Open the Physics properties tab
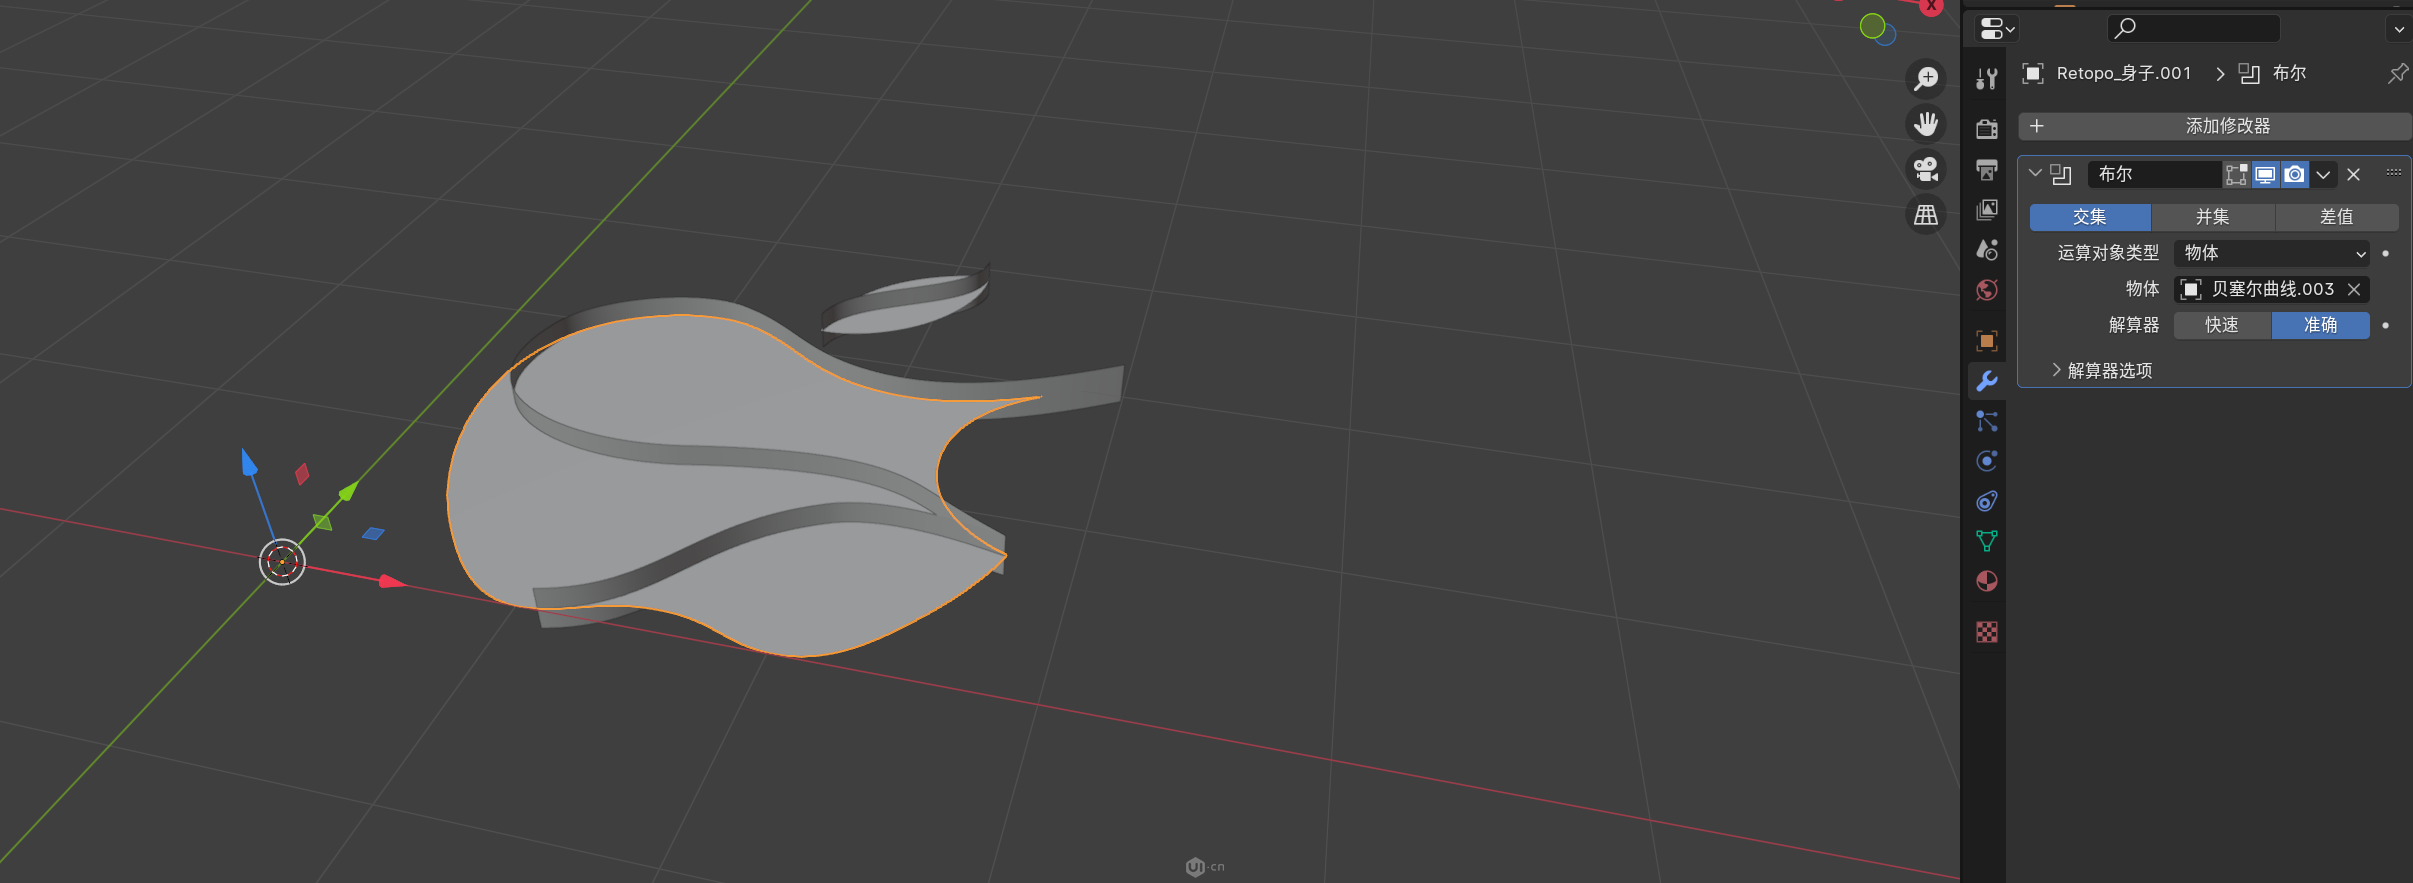2413x883 pixels. click(x=1987, y=461)
